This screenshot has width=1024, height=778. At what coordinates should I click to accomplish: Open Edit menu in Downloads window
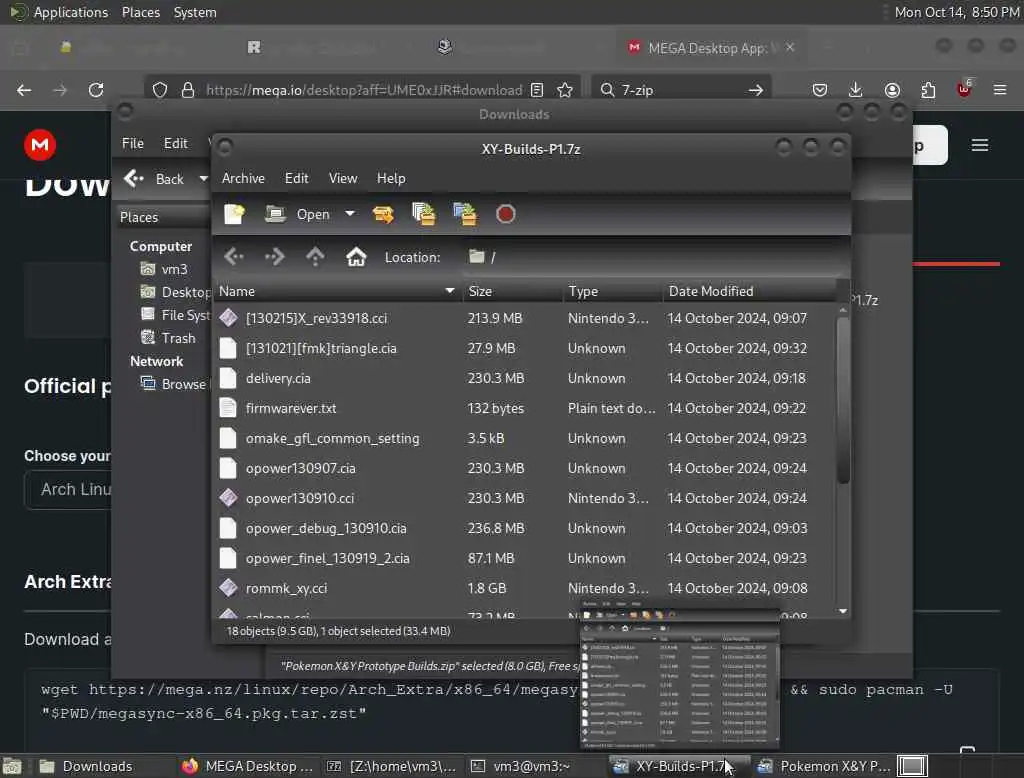pyautogui.click(x=175, y=143)
